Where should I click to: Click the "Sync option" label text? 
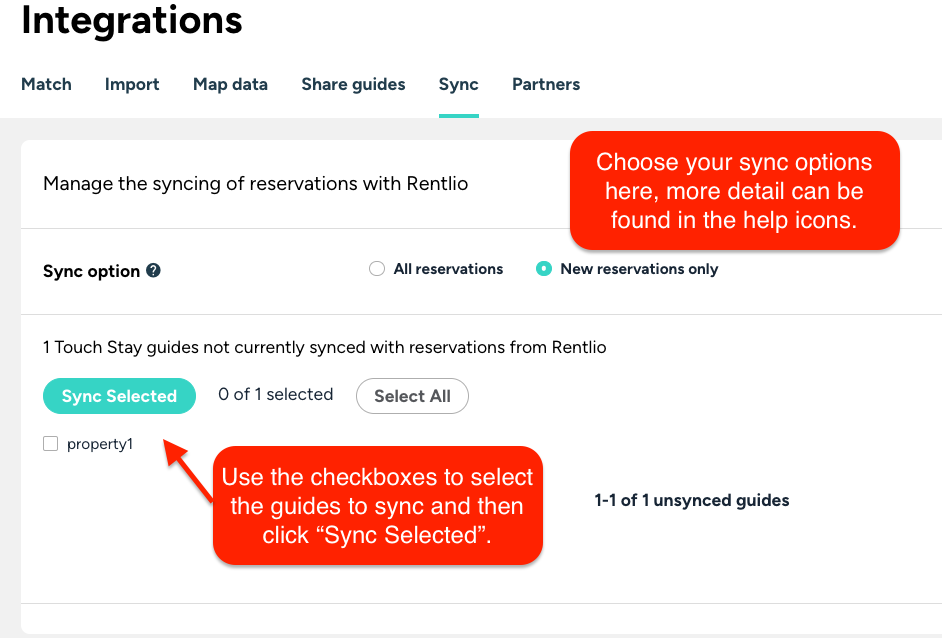pos(91,271)
